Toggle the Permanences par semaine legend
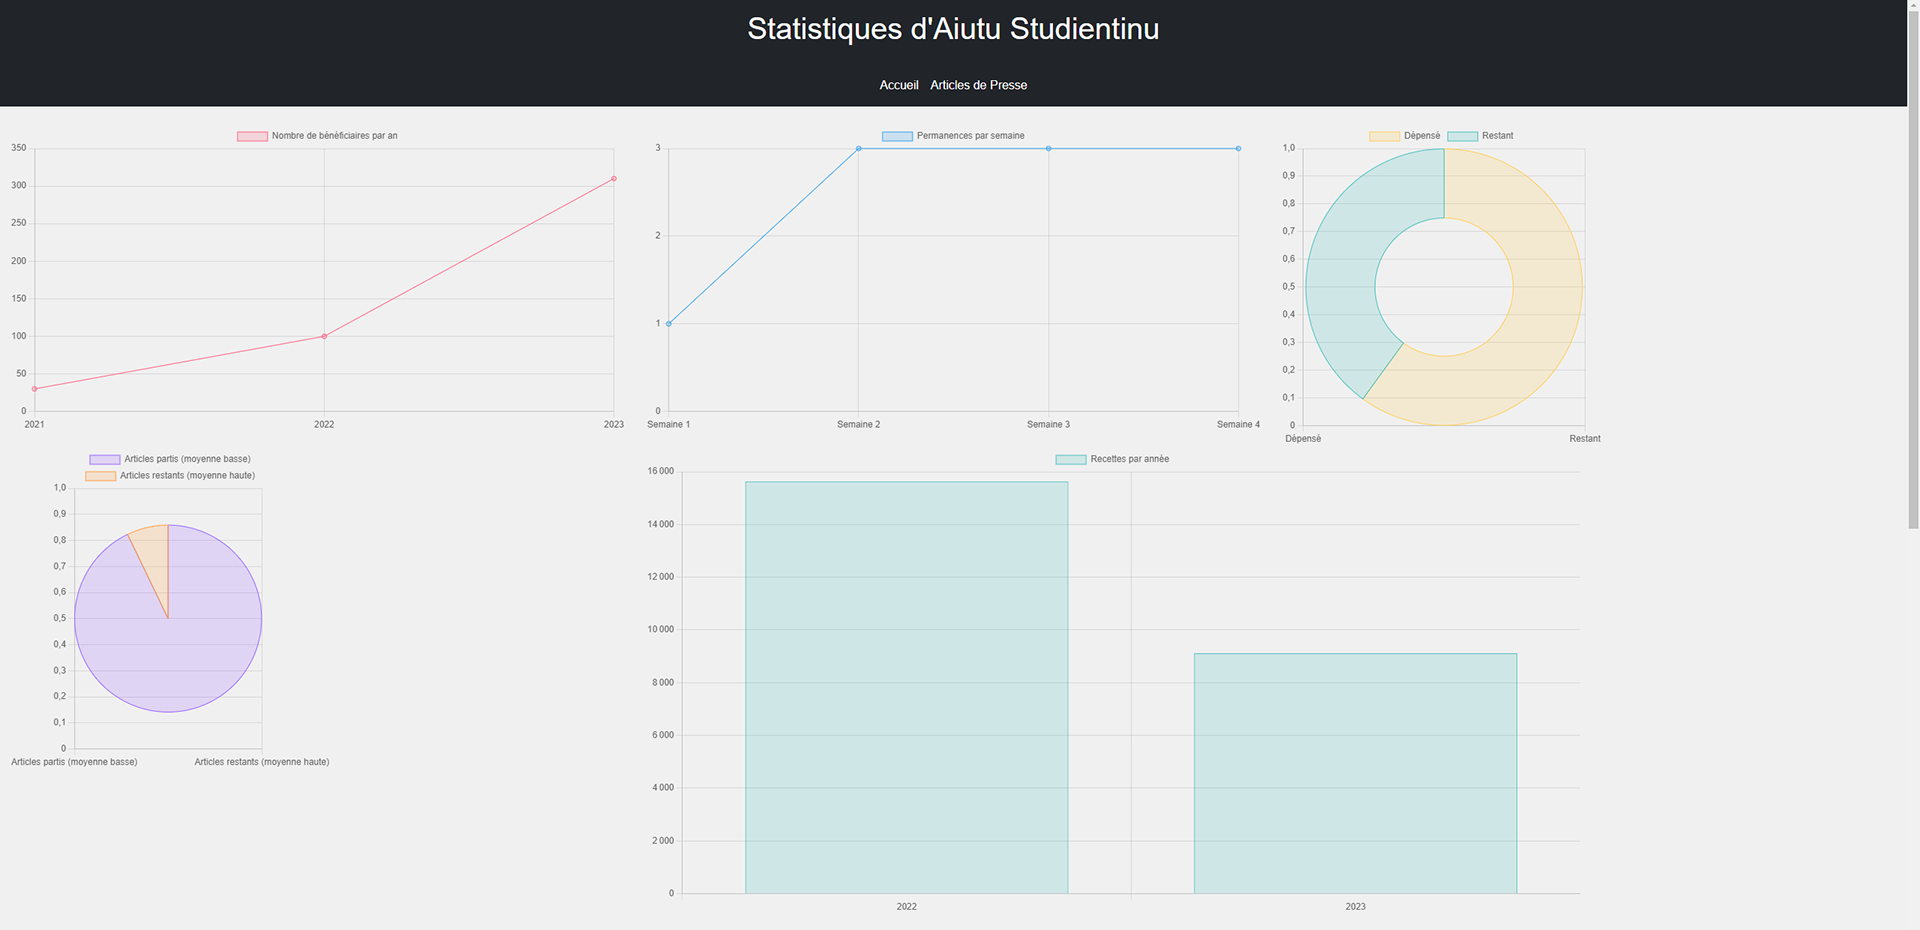Viewport: 1920px width, 930px height. 953,136
